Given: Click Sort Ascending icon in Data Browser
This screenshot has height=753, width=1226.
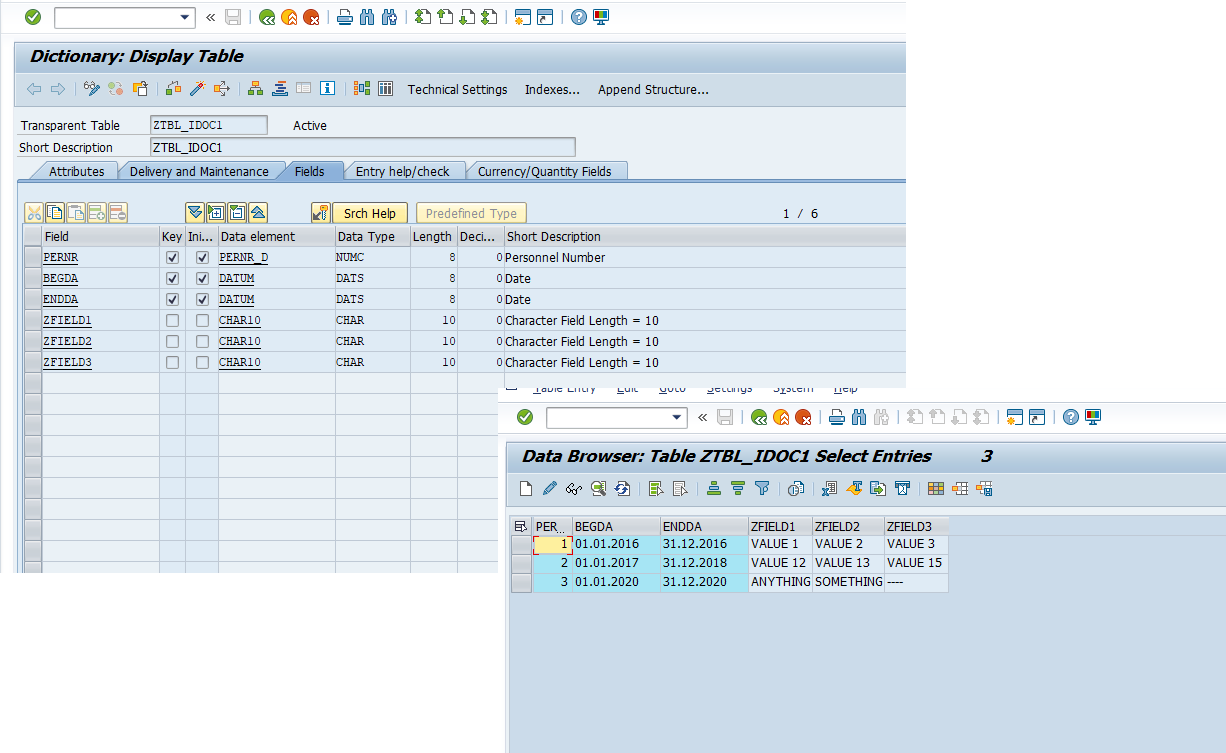Looking at the screenshot, I should pyautogui.click(x=714, y=489).
